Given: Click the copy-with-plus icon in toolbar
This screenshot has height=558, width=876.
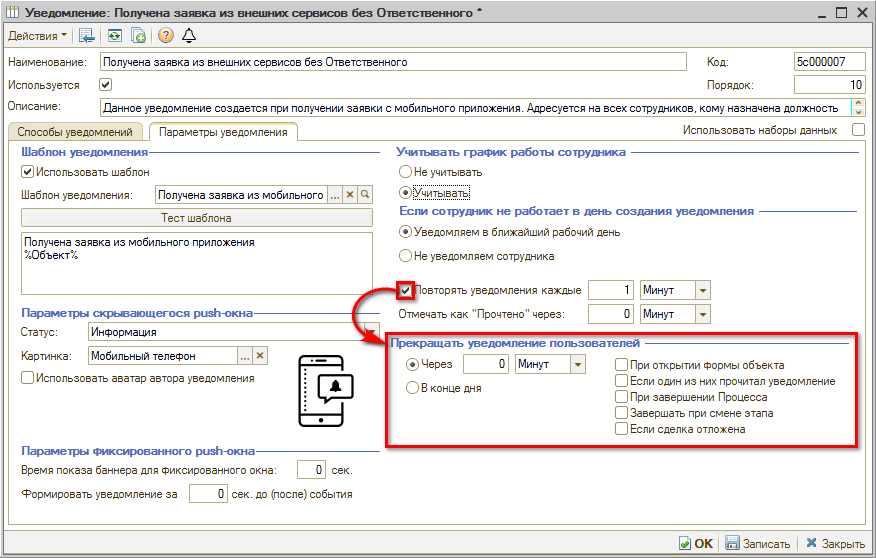Looking at the screenshot, I should click(139, 35).
